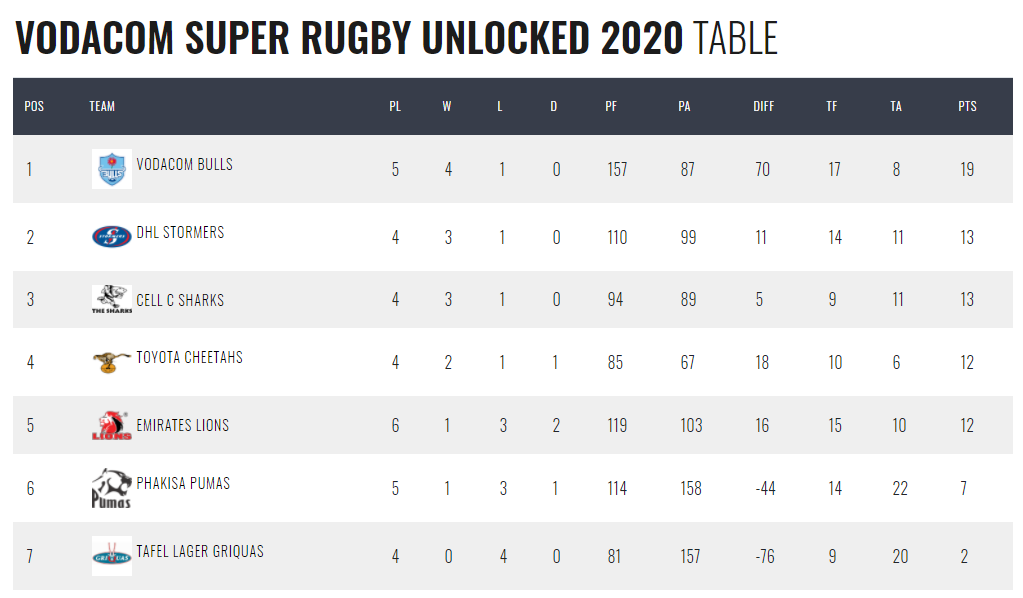1023x598 pixels.
Task: Select the TEAM column header
Action: [102, 106]
